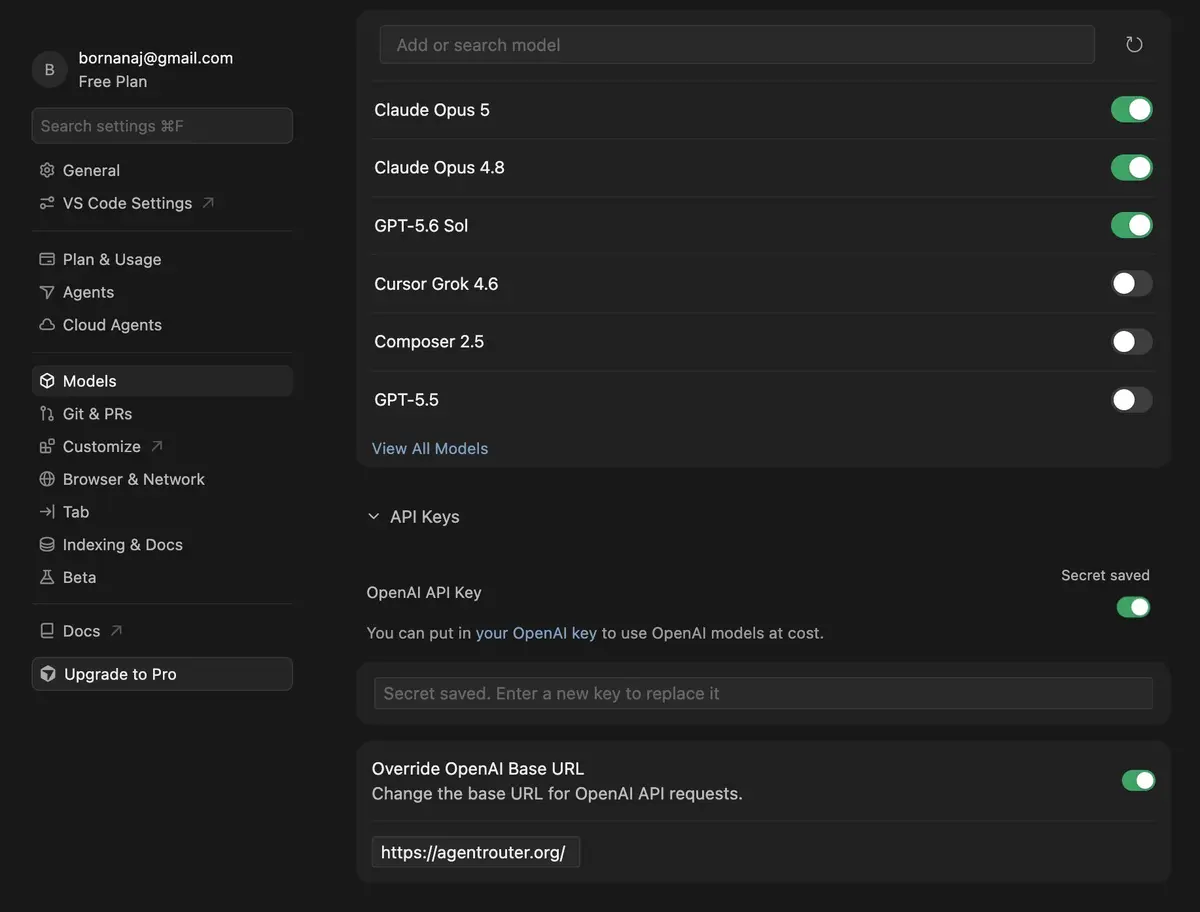Screen dimensions: 1200x912
Task: Toggle the OpenAI API Key switch
Action: [x=1133, y=607]
